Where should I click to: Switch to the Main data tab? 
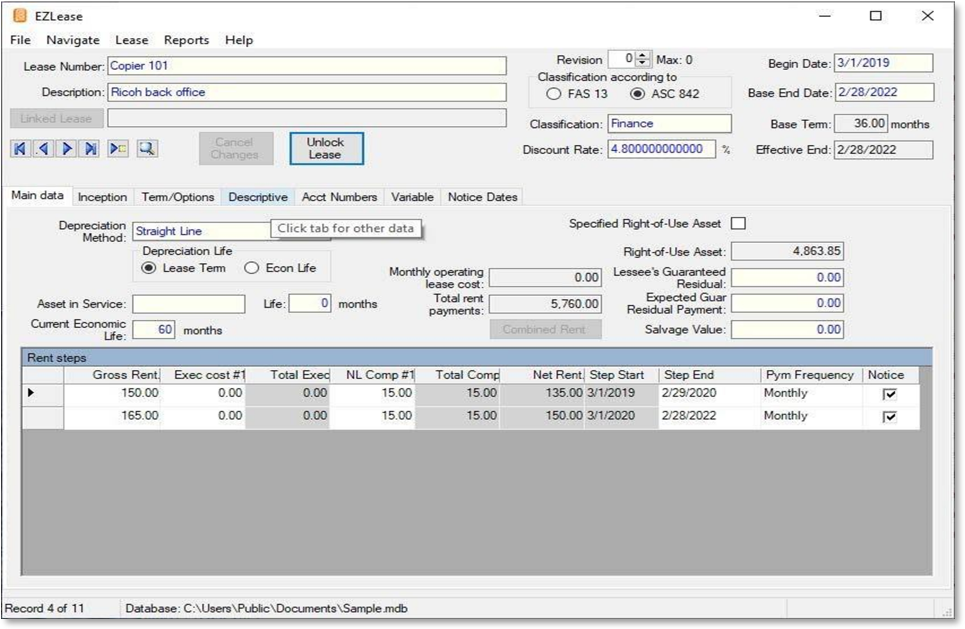coord(38,196)
